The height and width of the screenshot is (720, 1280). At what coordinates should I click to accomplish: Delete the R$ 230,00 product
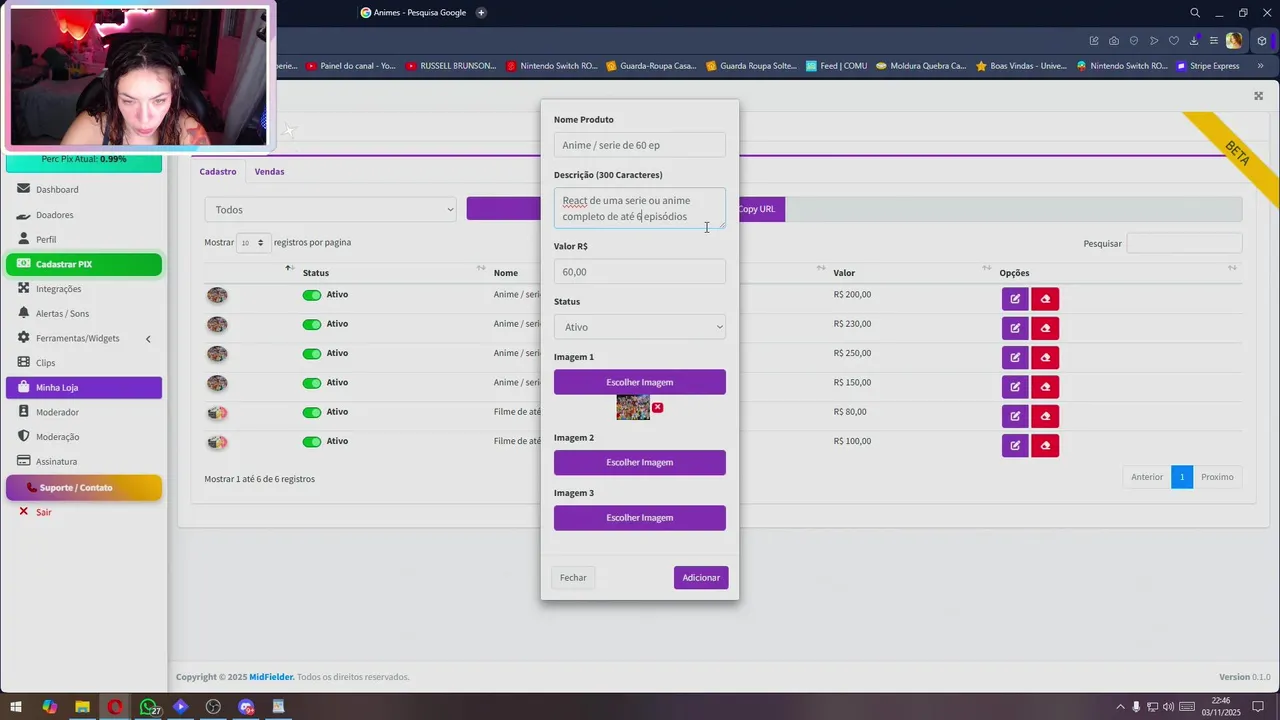1045,328
